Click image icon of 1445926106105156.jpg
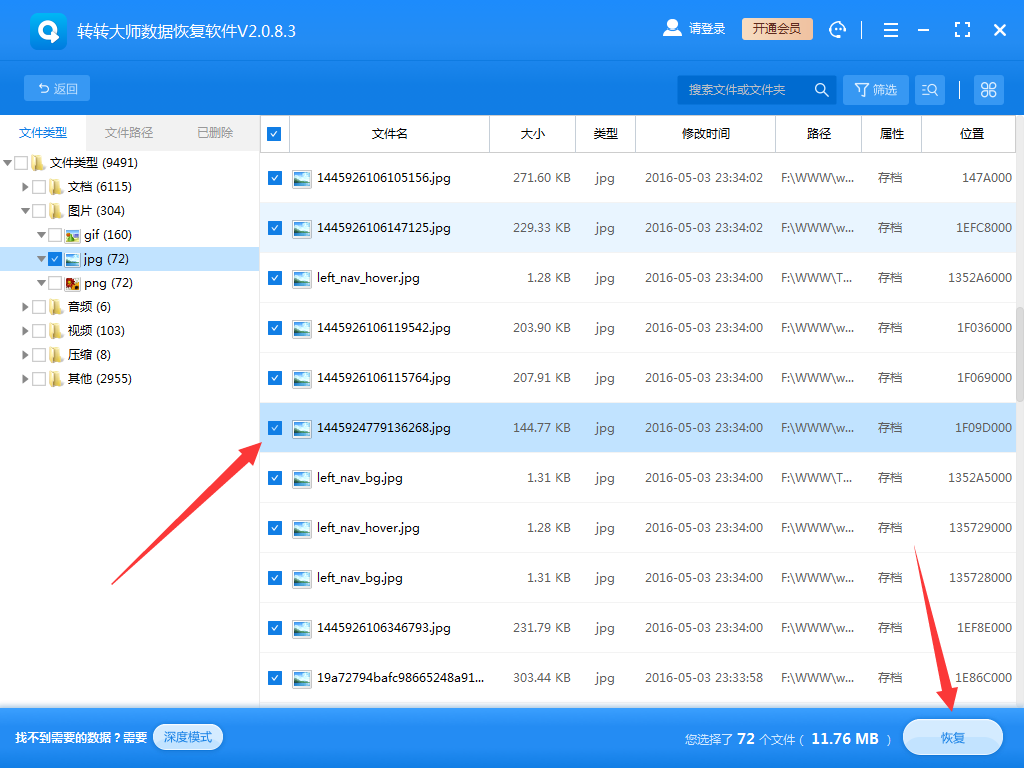Screen dimensions: 1024x768 (x=301, y=178)
